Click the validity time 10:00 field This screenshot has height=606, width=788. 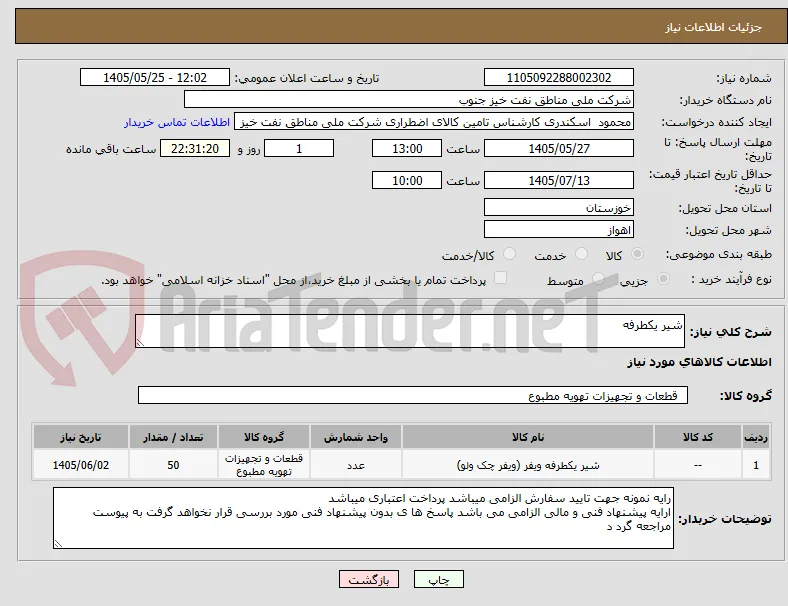click(x=407, y=180)
